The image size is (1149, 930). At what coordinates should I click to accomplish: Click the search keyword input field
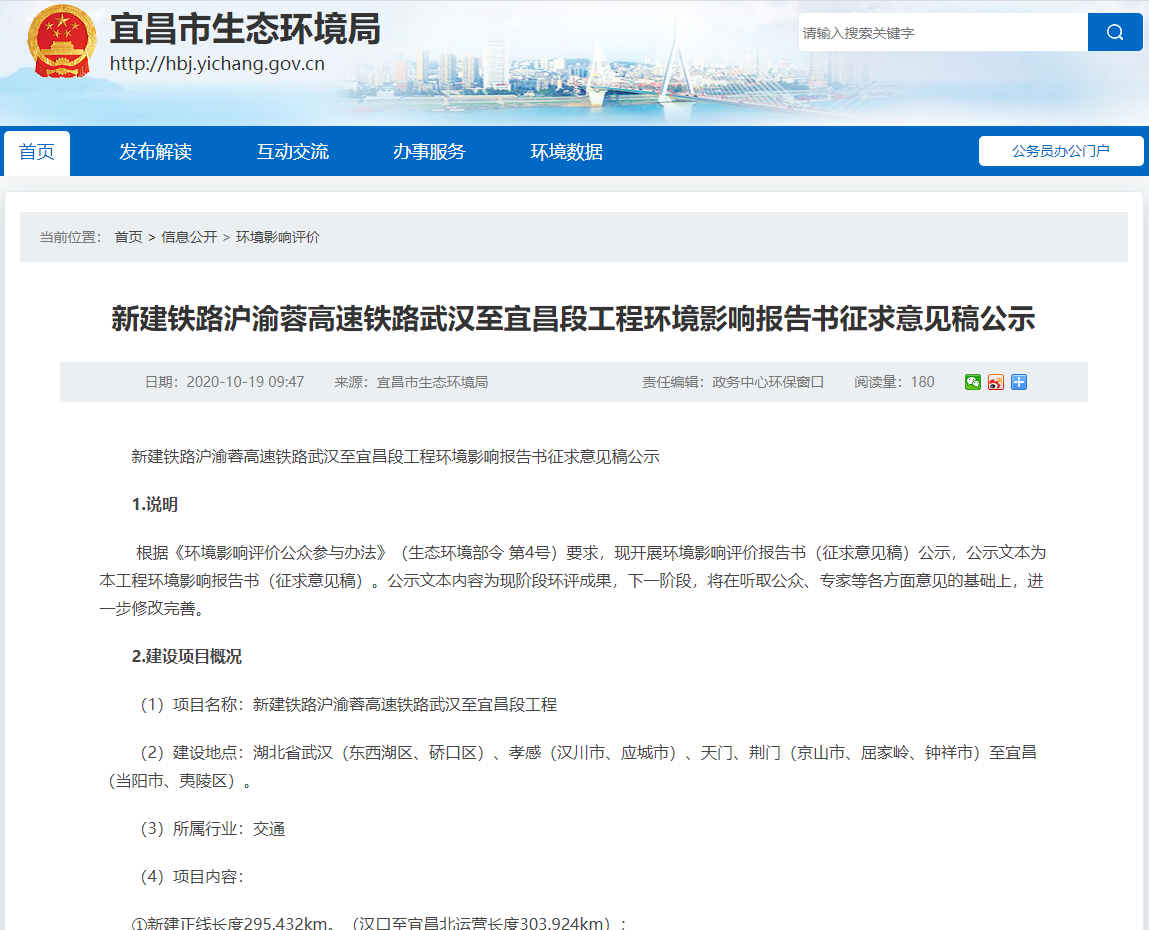coord(942,33)
